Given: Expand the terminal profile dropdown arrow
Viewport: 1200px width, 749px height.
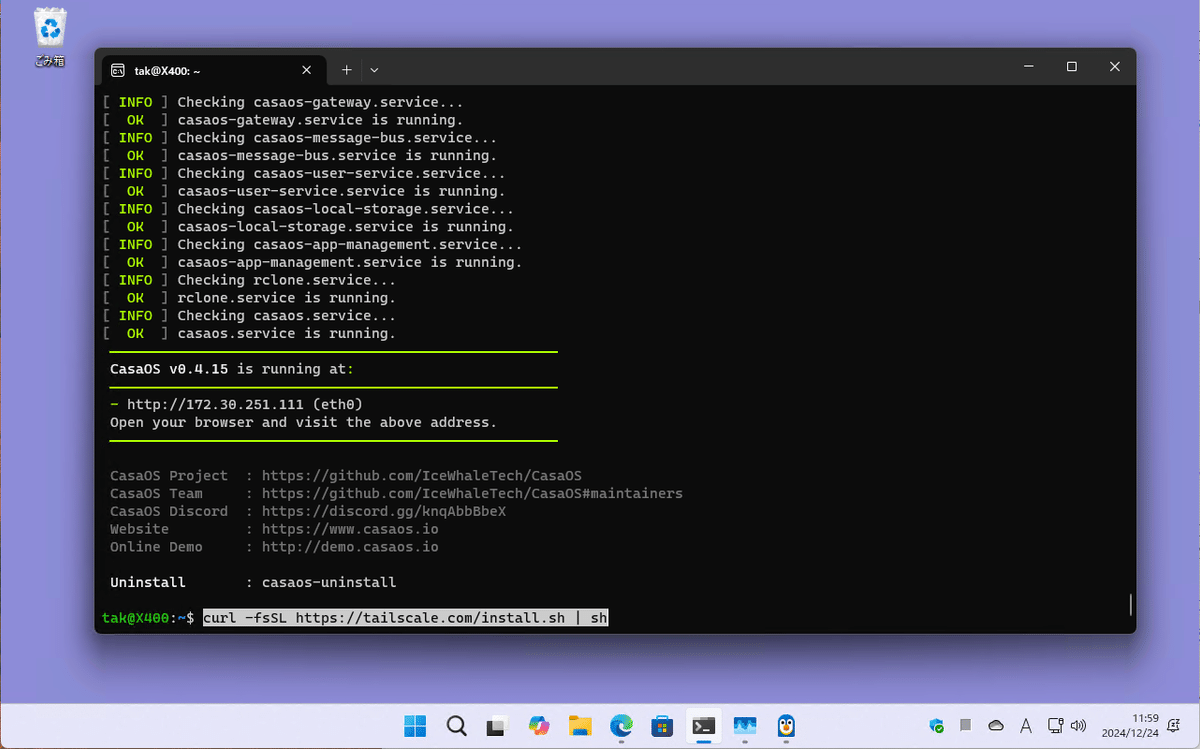Looking at the screenshot, I should (x=374, y=70).
